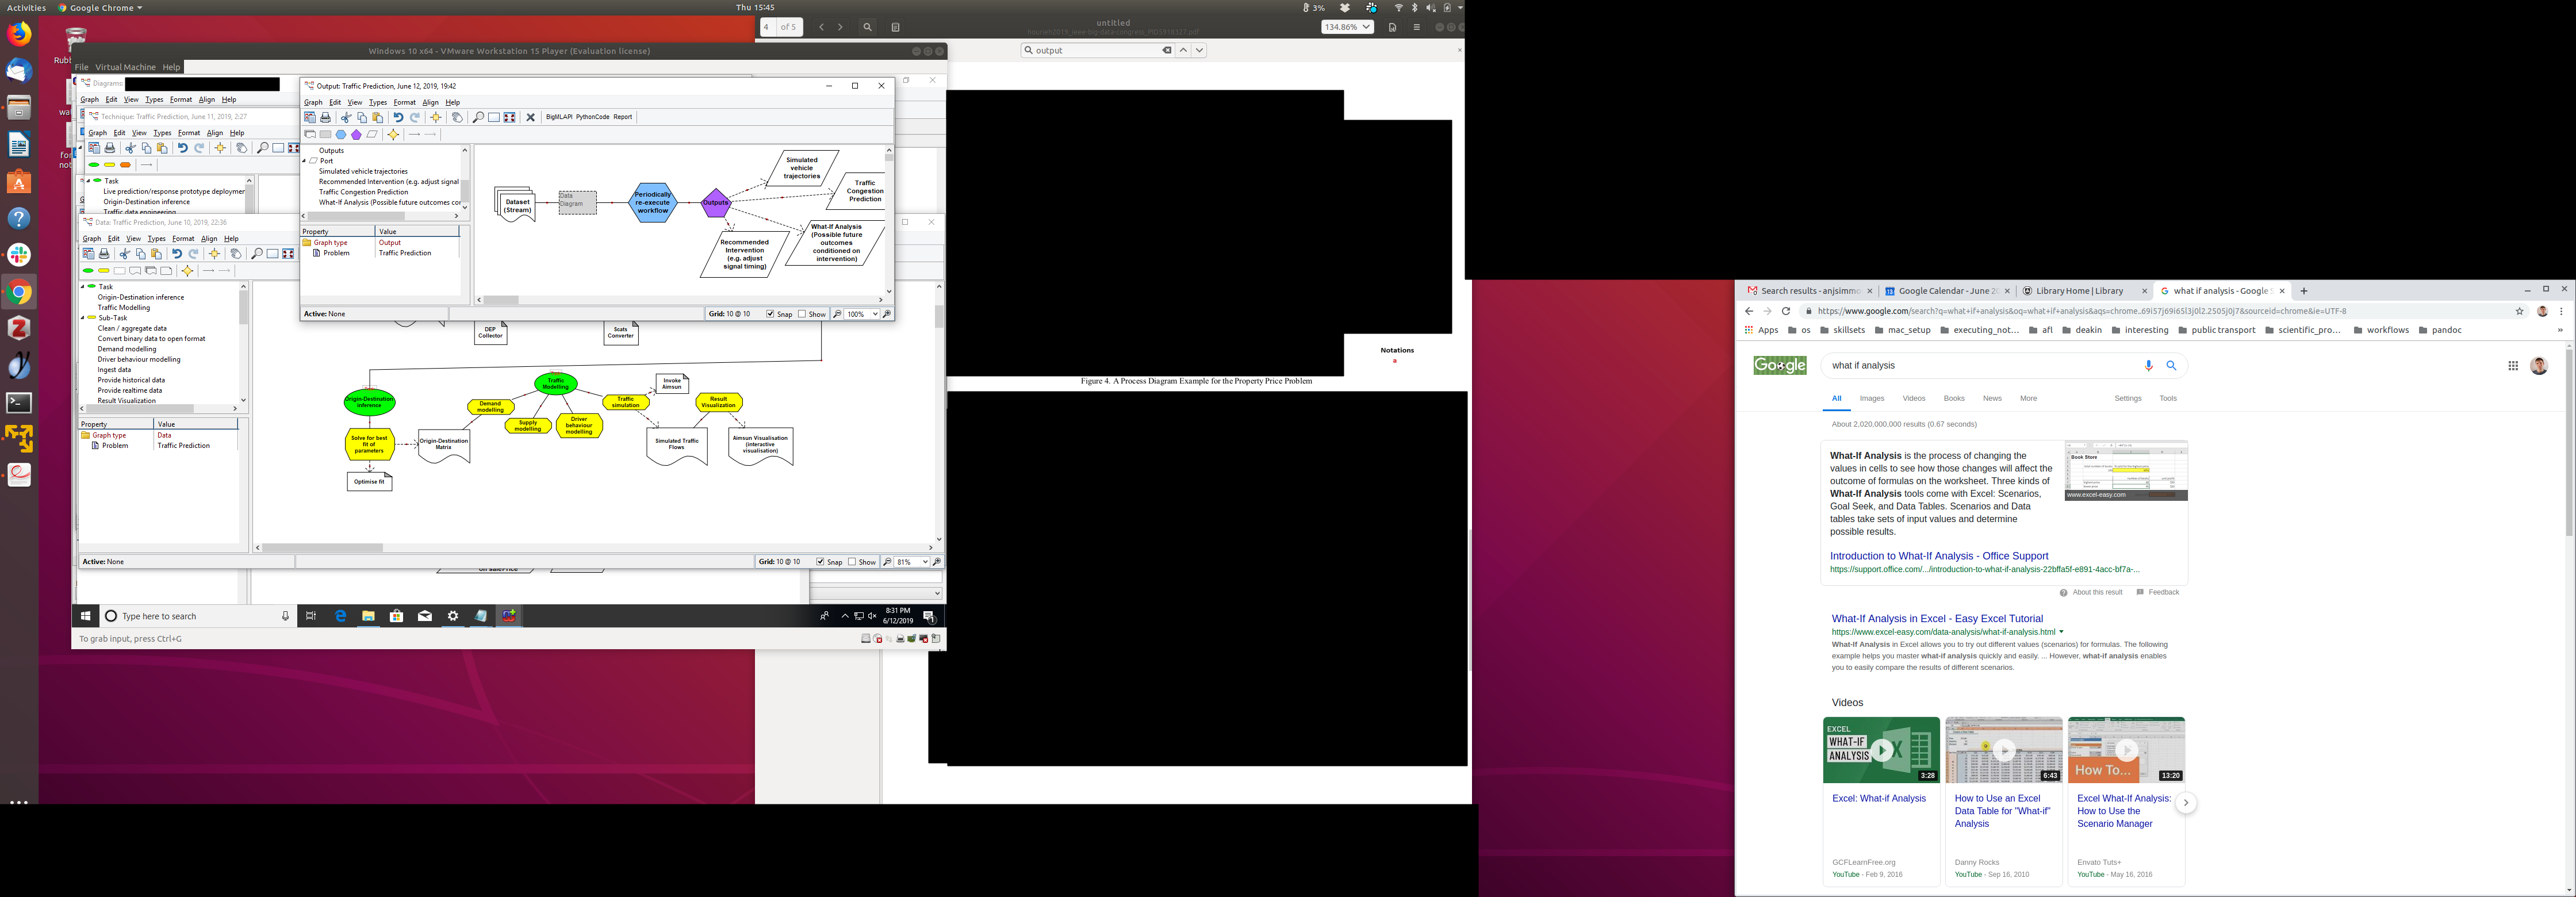Click the hand pan tool icon
The height and width of the screenshot is (897, 2576).
point(457,118)
